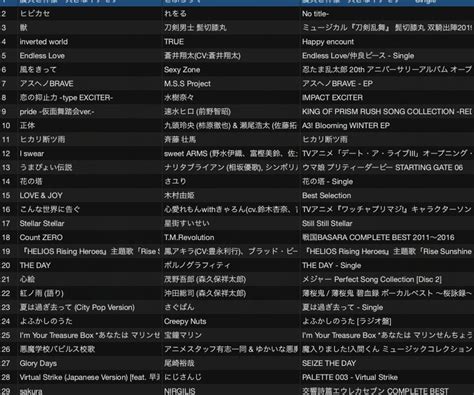Select album "メジャー Perfect Song Collection [Disc 2]"
The height and width of the screenshot is (395, 474).
point(372,279)
